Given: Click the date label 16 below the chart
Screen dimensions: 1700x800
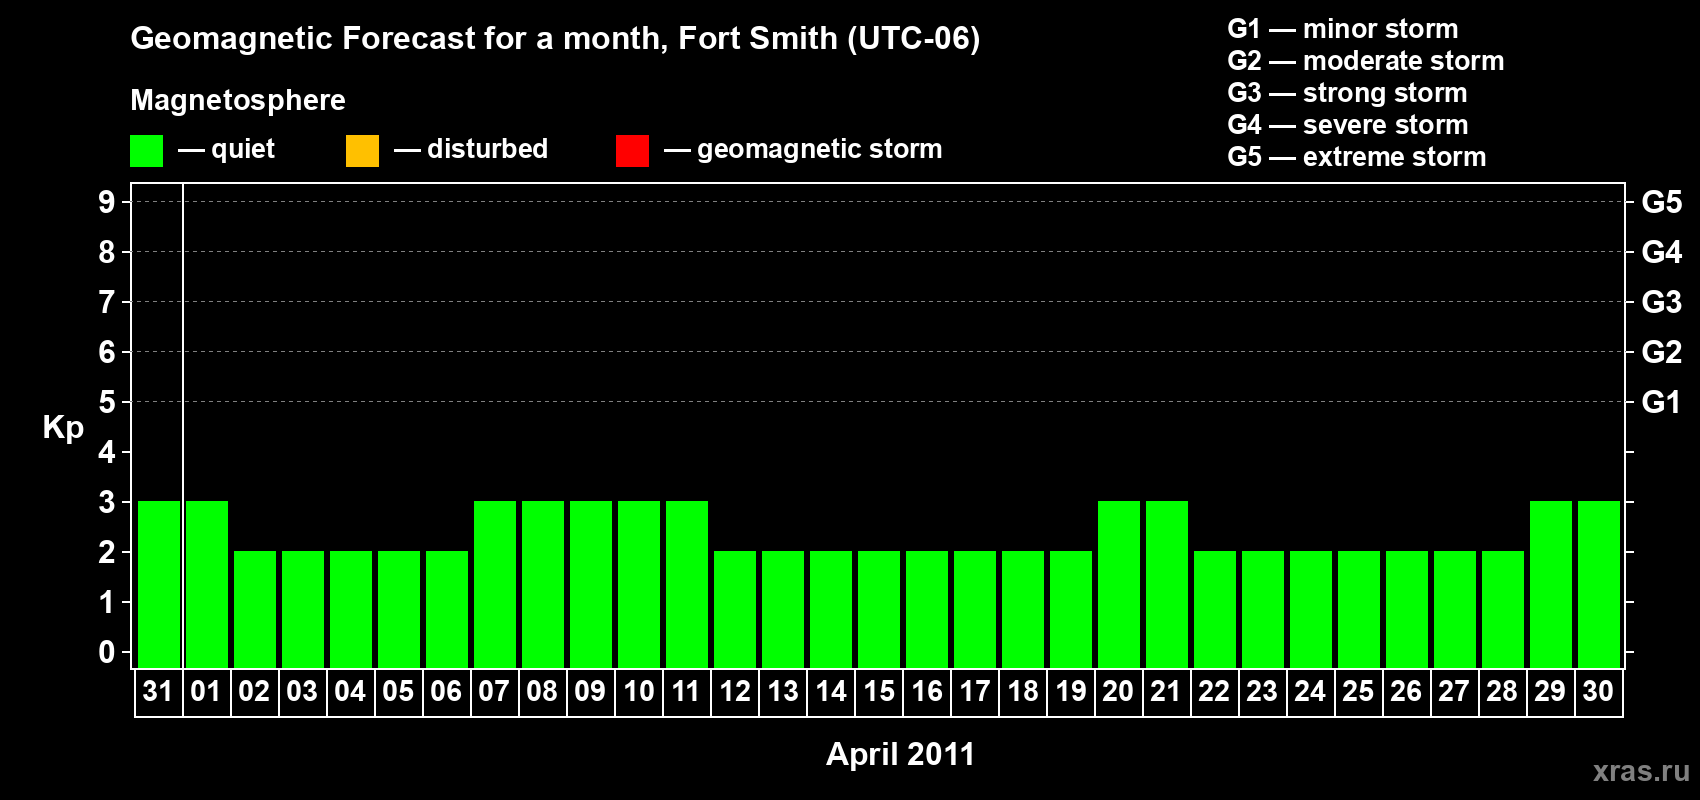Looking at the screenshot, I should click(x=926, y=692).
